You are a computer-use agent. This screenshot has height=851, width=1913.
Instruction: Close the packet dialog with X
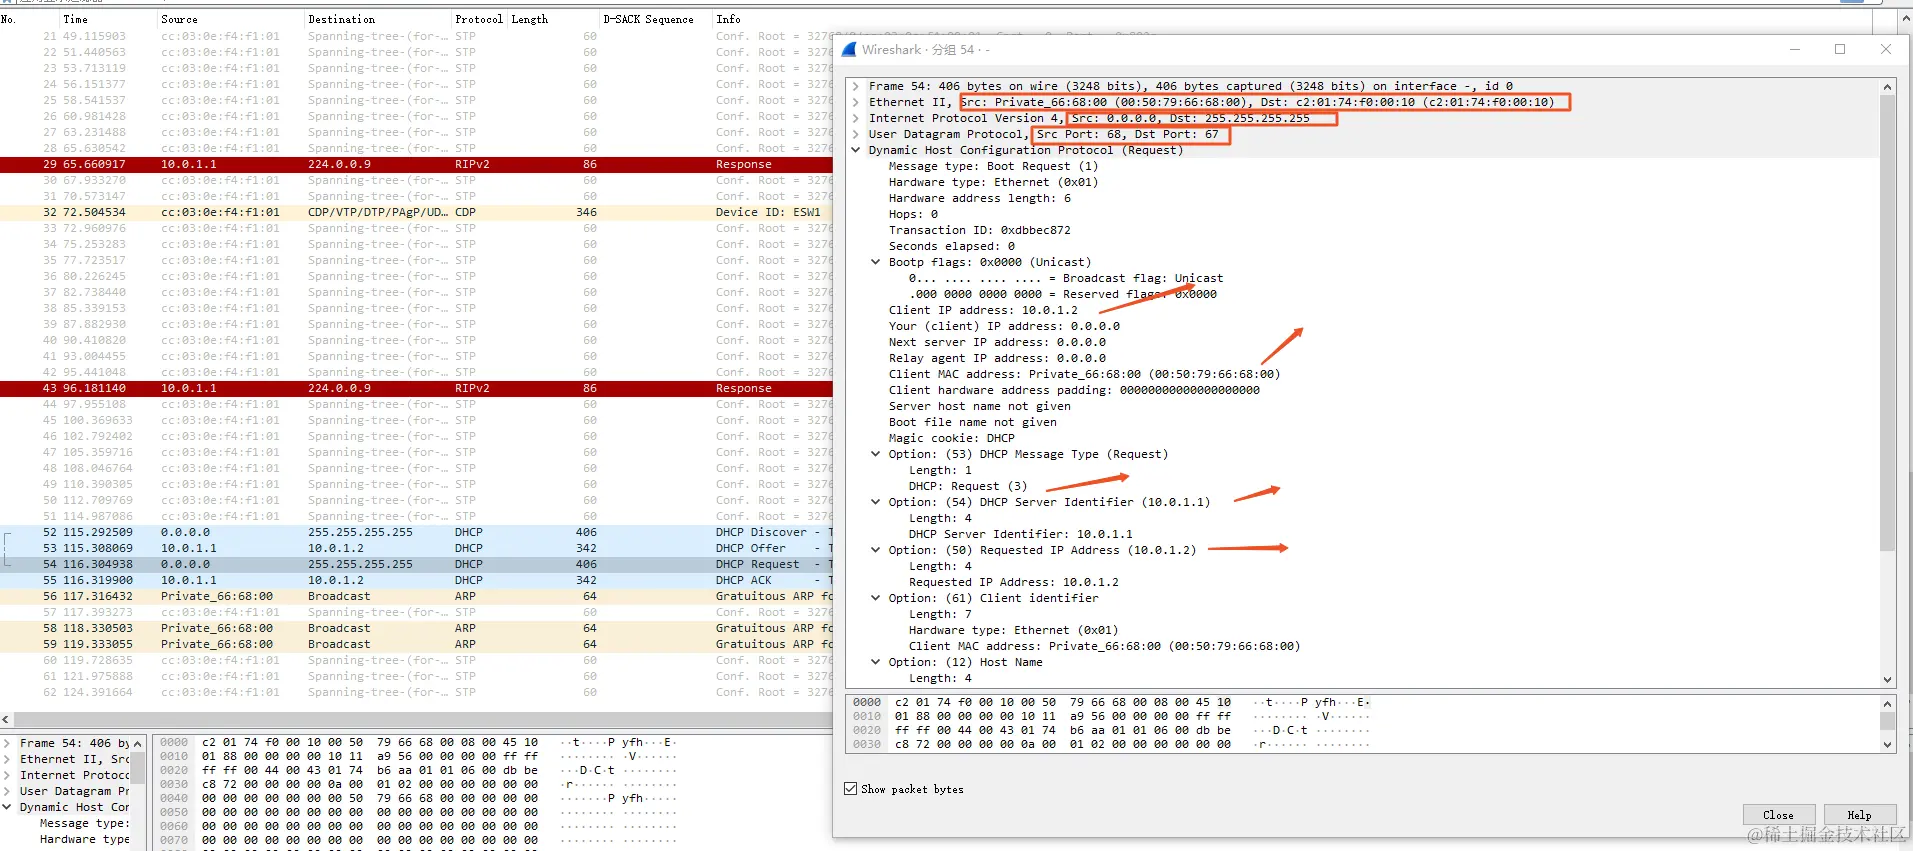coord(1886,49)
